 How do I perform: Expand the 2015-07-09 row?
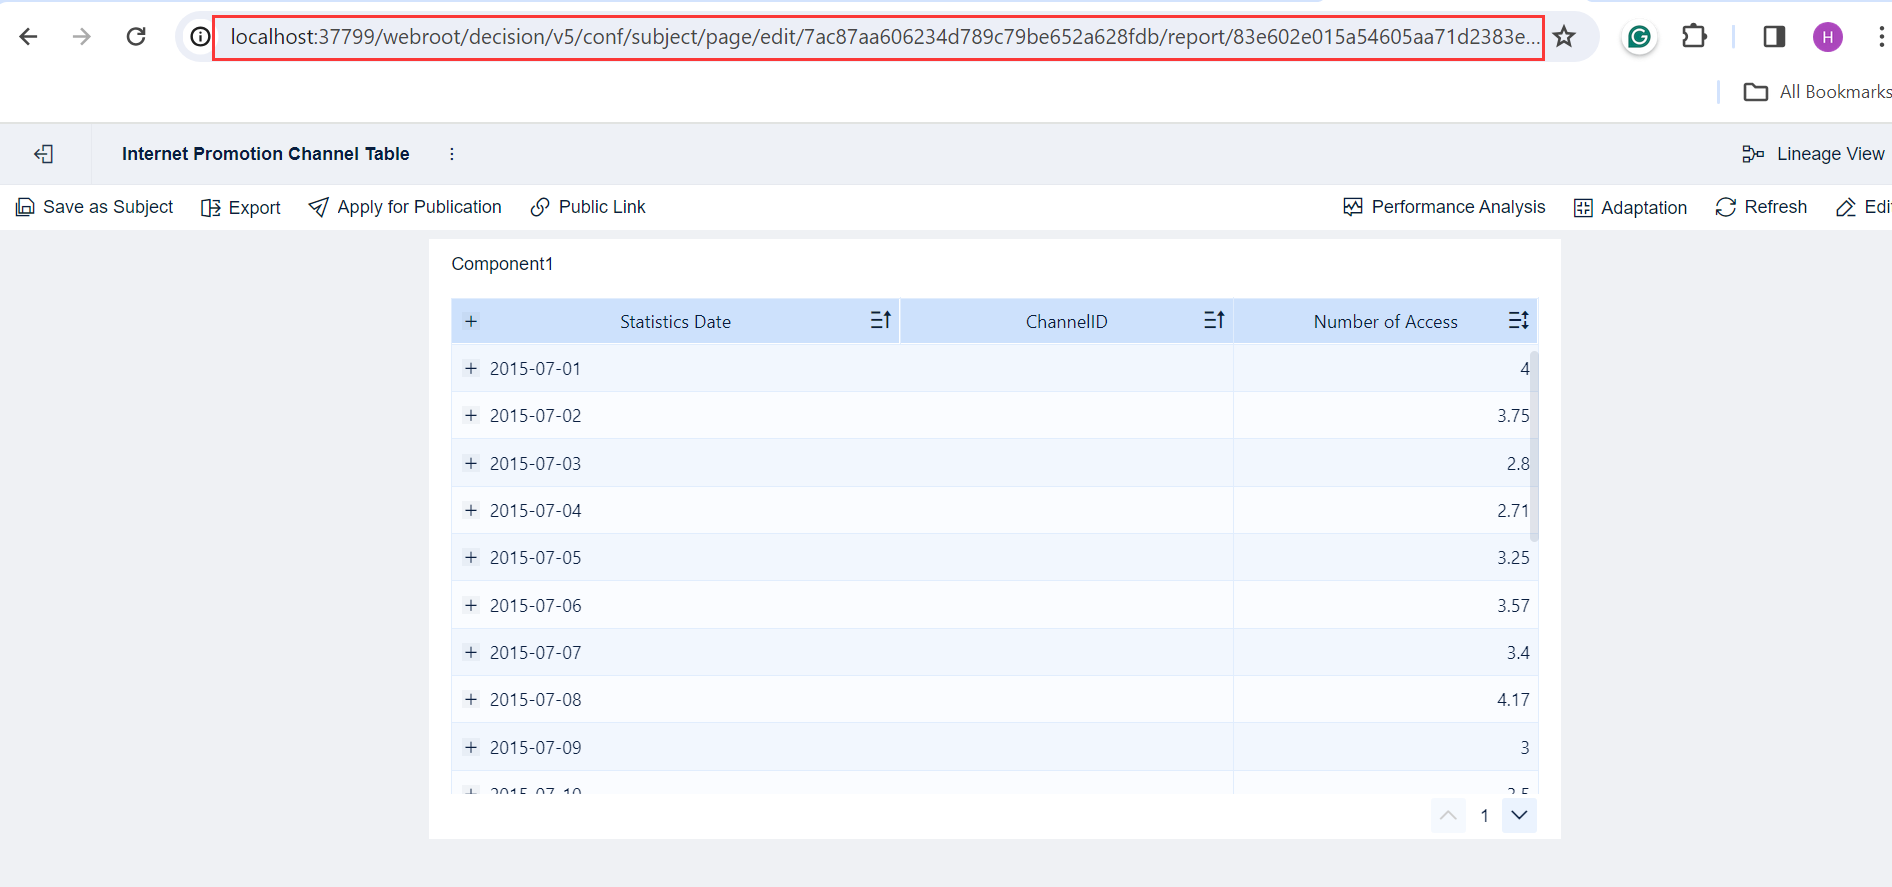471,747
